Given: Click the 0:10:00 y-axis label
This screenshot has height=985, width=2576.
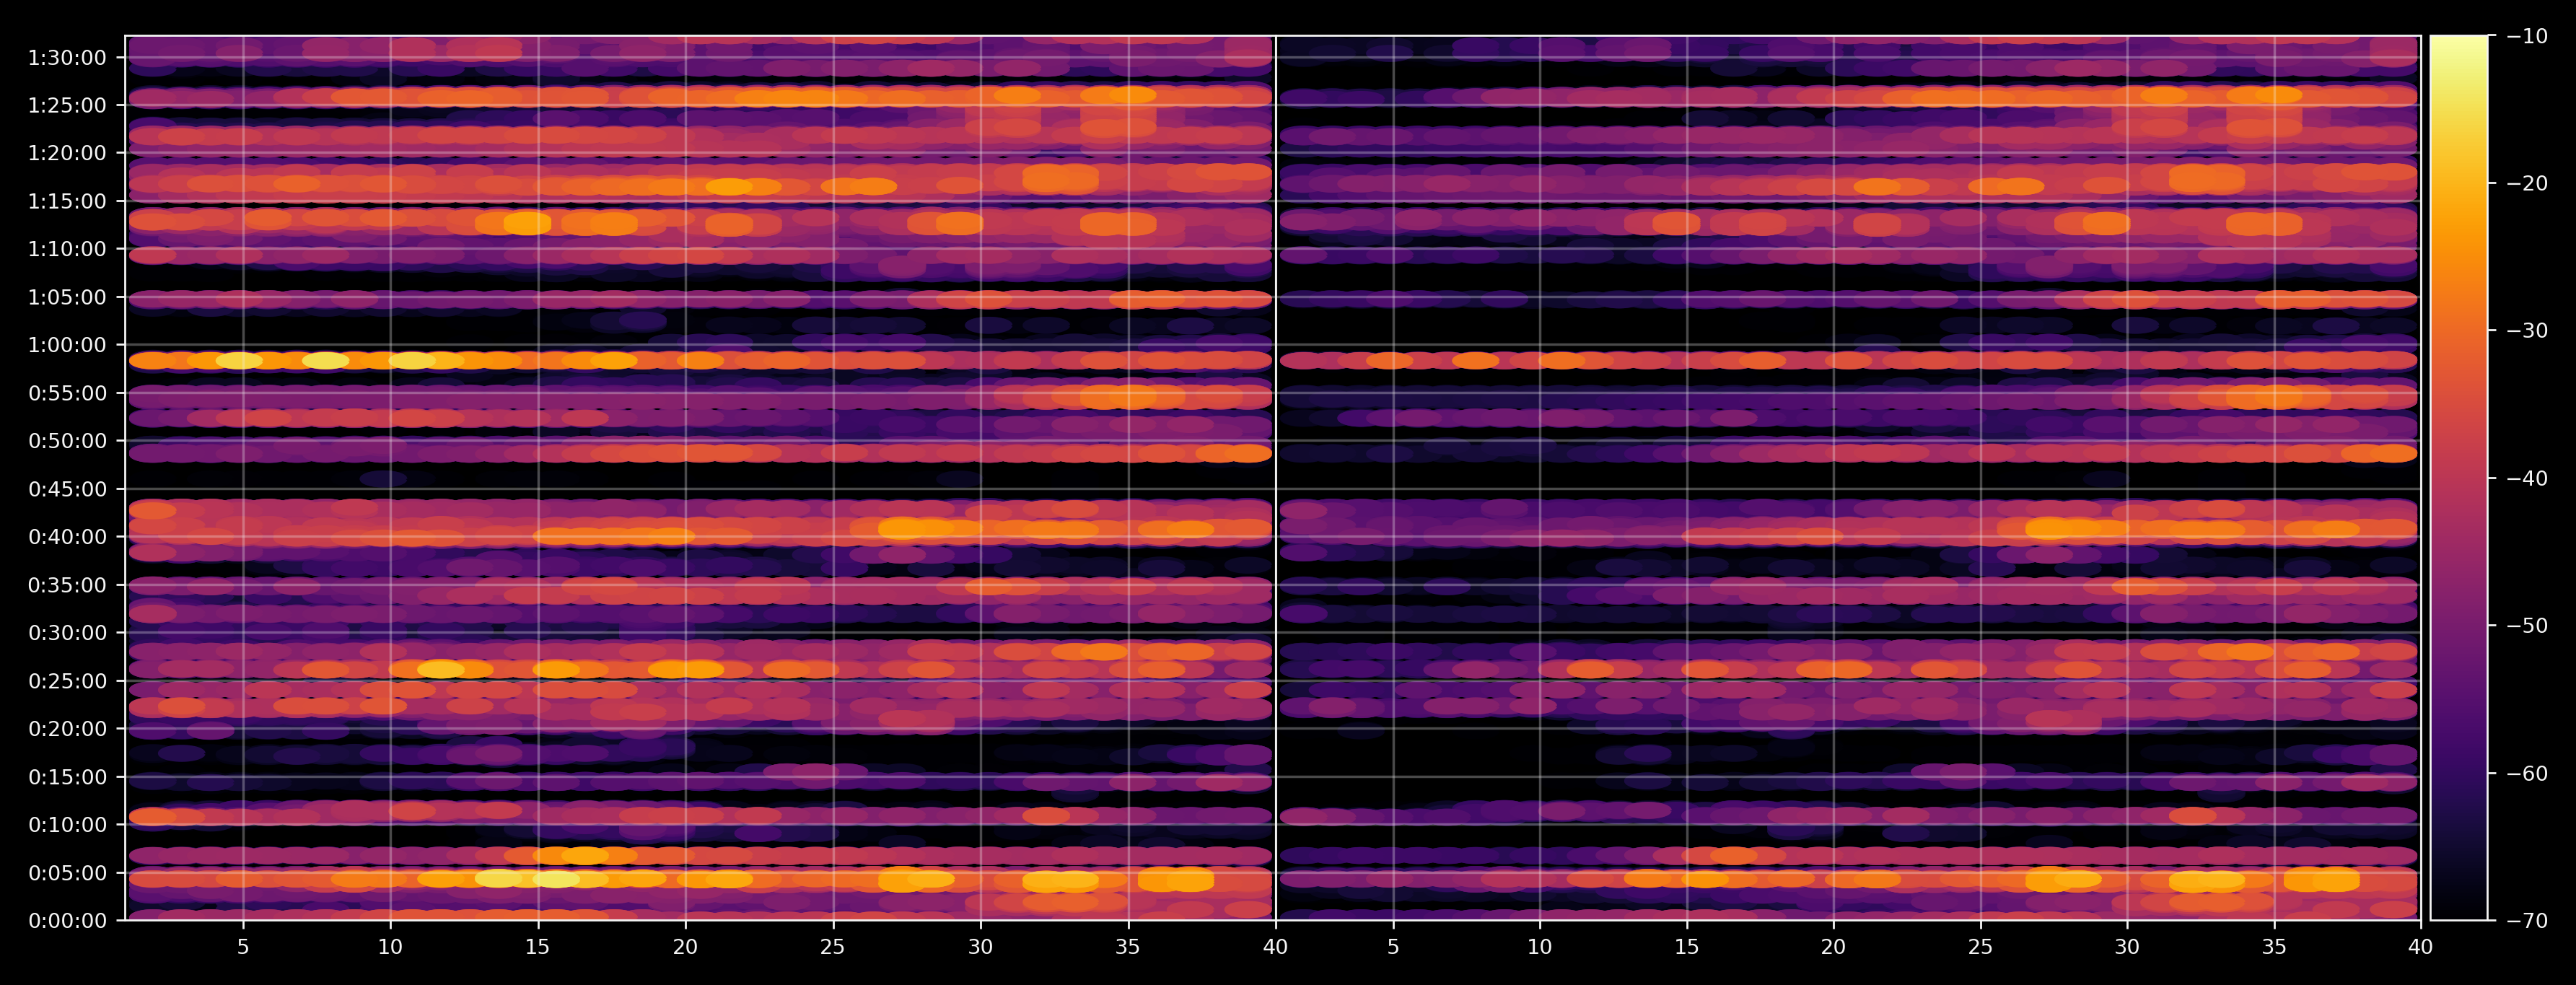Looking at the screenshot, I should (x=67, y=825).
